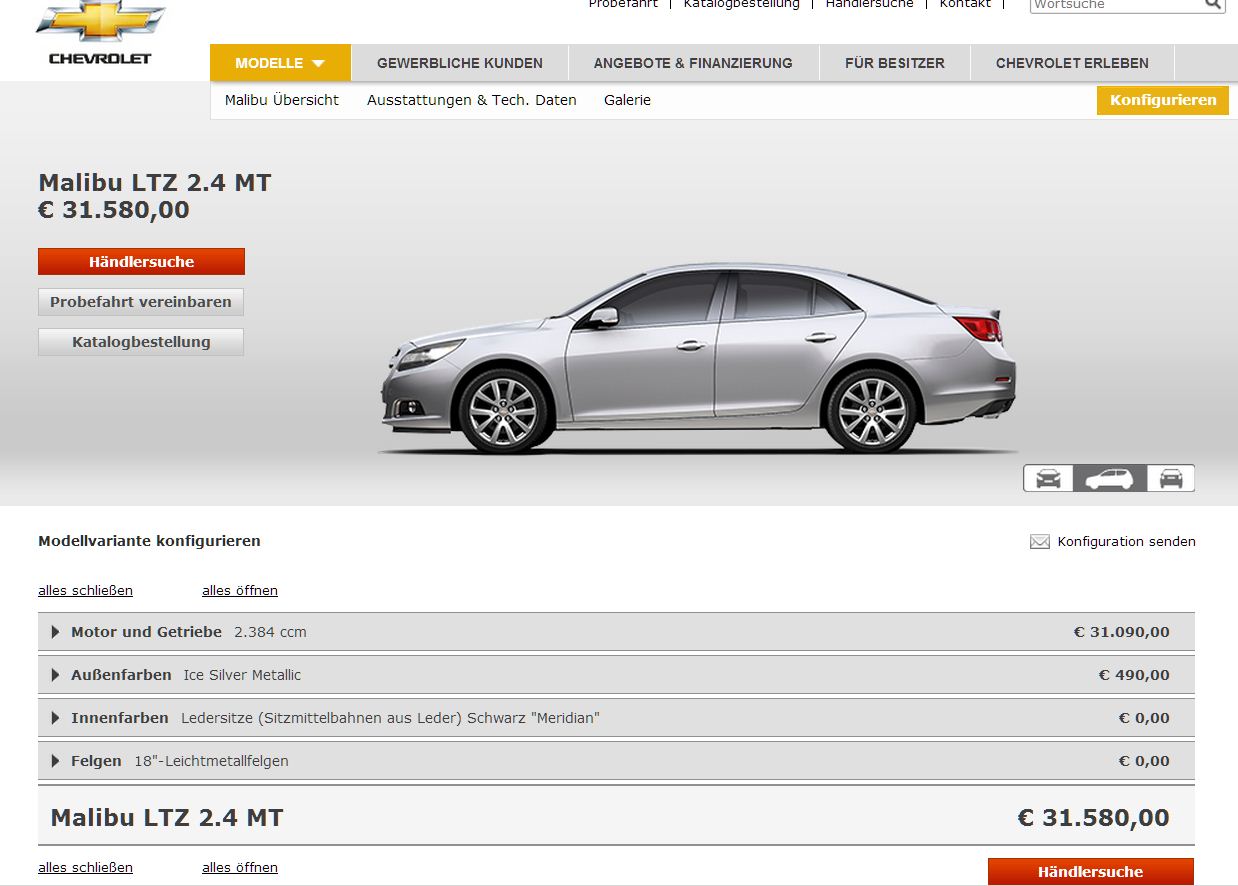Expand the Felgen section
1238x886 pixels.
tap(56, 761)
